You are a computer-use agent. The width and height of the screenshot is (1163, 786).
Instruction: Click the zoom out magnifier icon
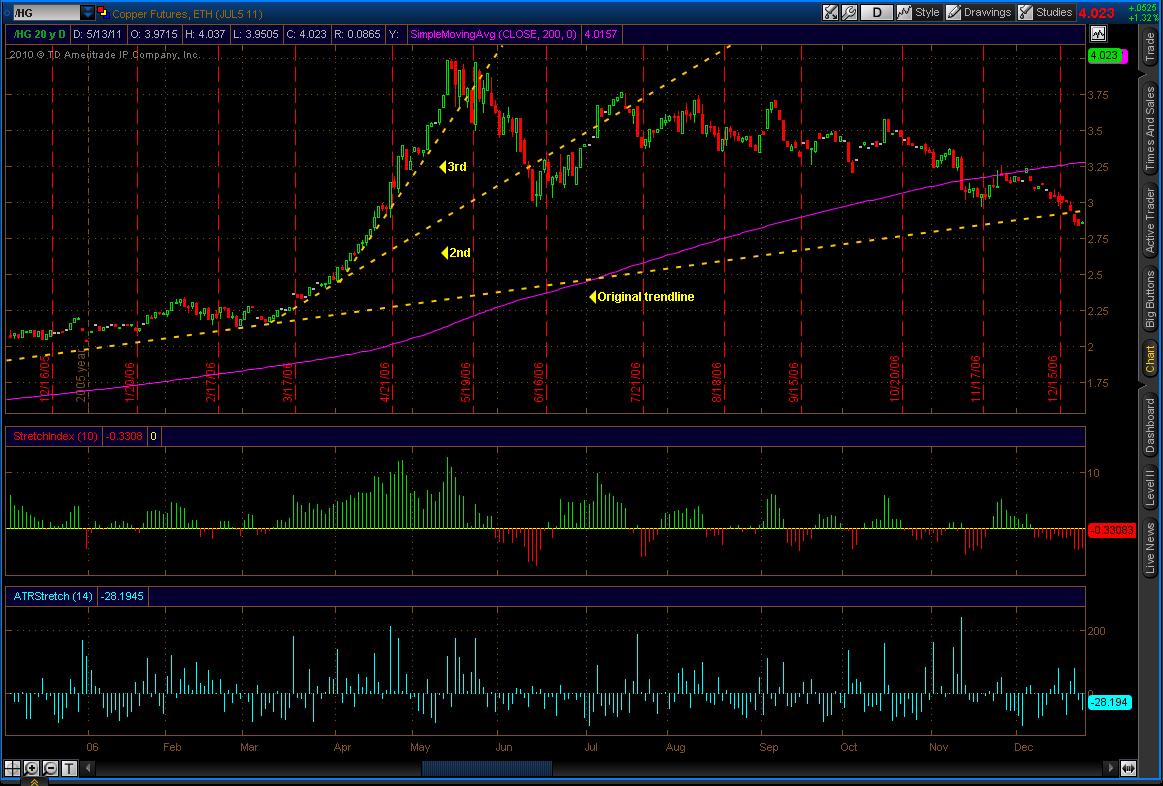click(x=50, y=768)
